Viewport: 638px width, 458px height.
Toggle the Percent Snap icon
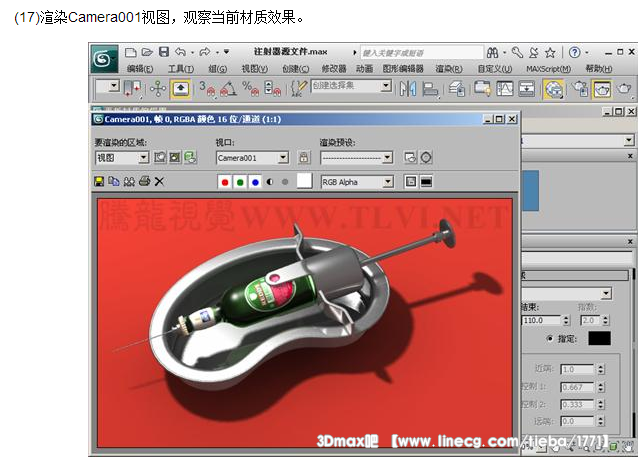[x=250, y=88]
